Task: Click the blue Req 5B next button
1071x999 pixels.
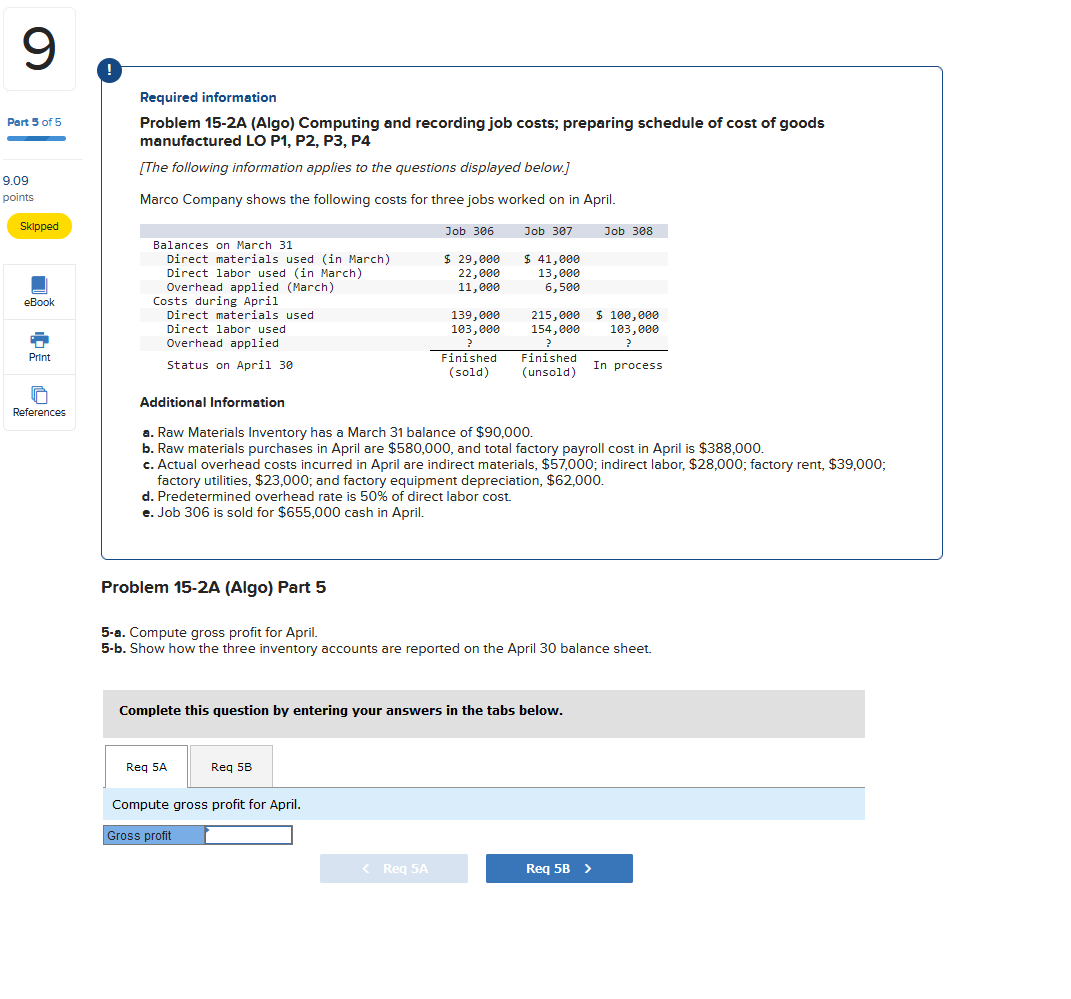Action: [559, 869]
